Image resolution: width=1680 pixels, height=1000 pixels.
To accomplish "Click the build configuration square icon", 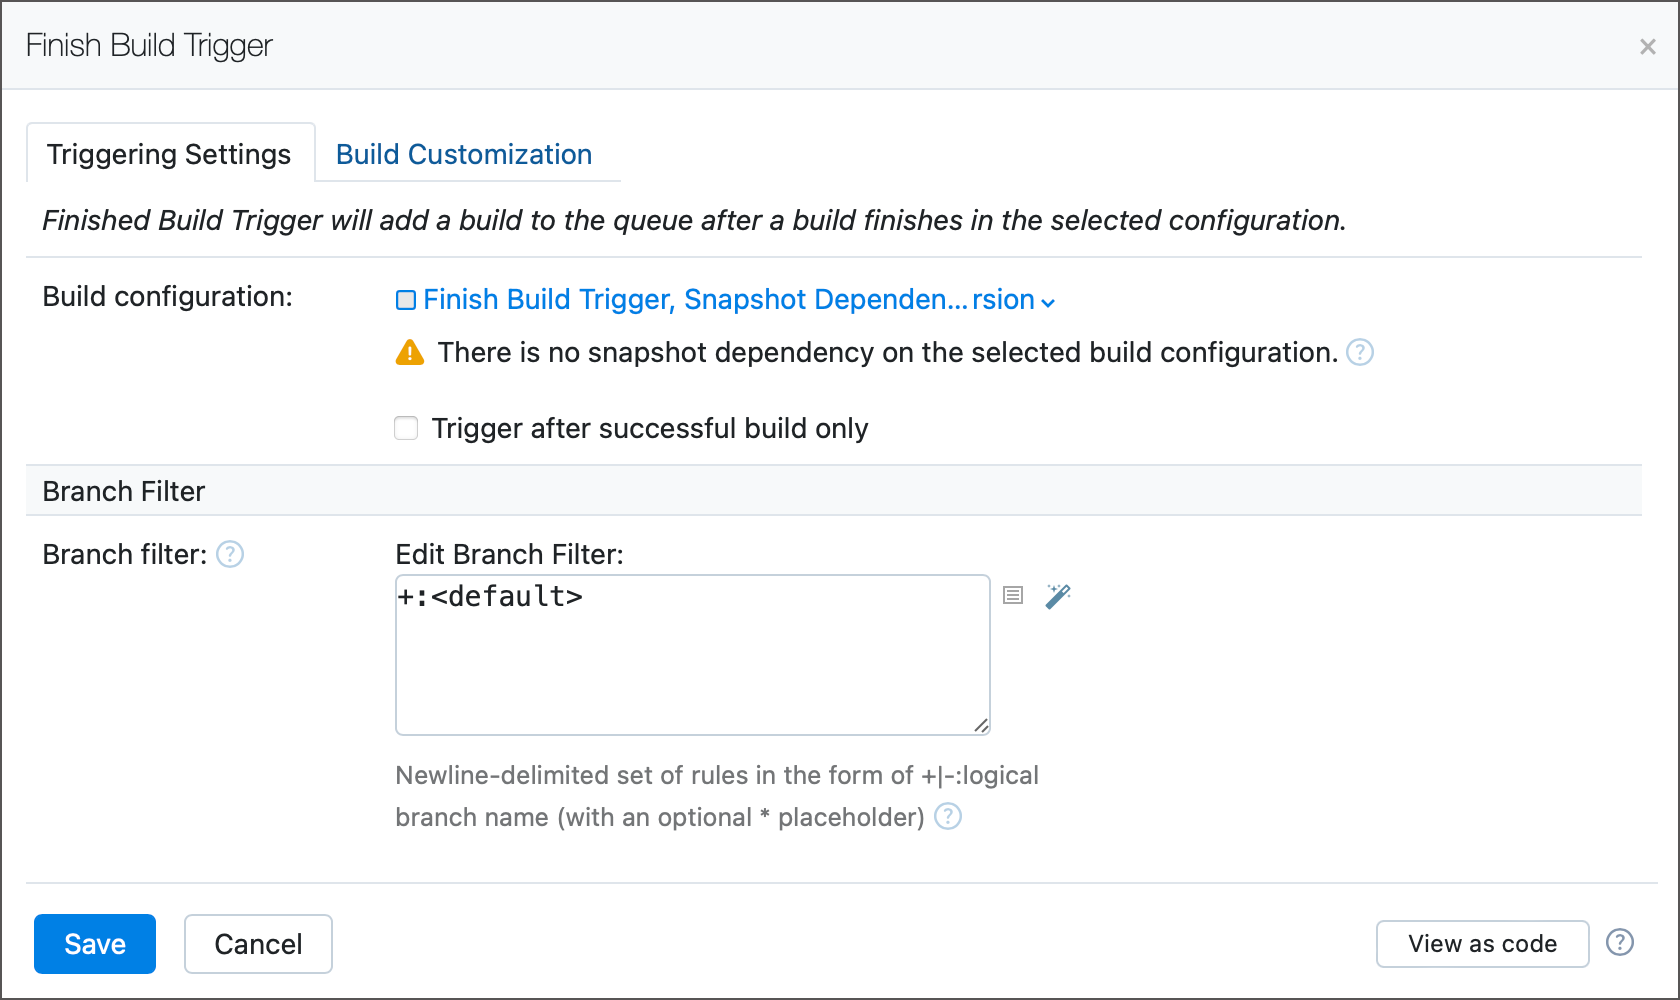I will [x=406, y=300].
